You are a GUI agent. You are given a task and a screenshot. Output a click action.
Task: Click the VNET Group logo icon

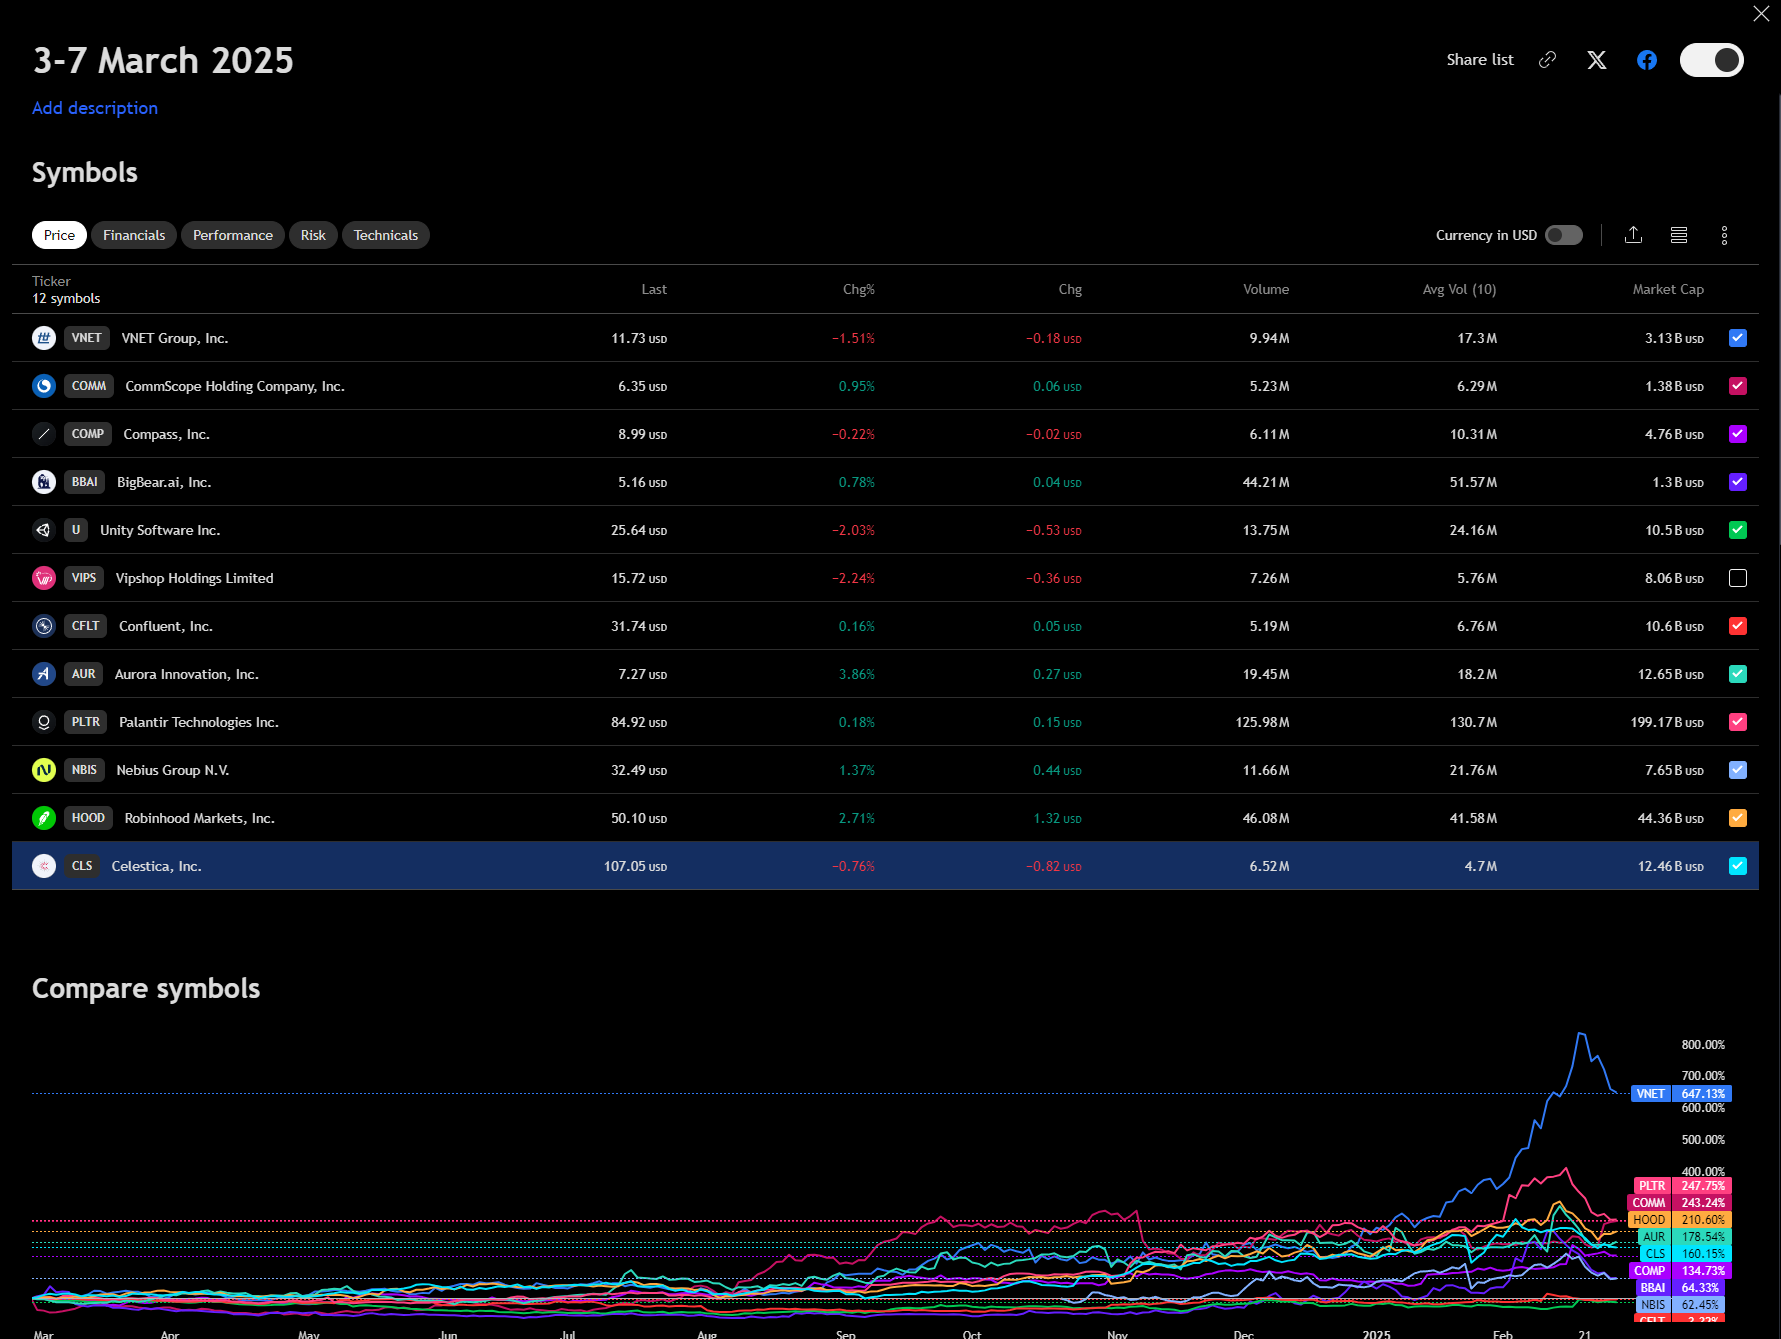[x=44, y=338]
